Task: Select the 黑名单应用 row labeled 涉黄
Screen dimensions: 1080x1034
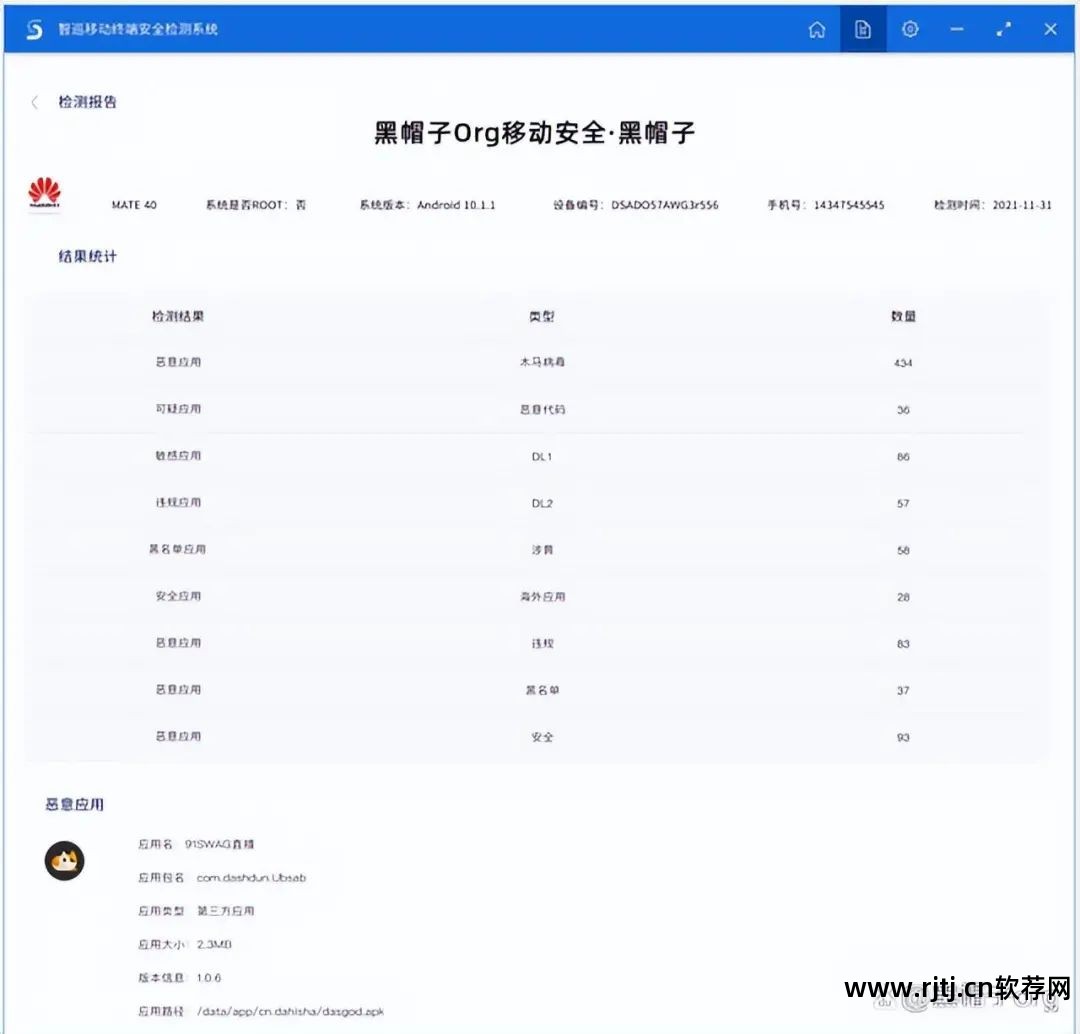Action: pyautogui.click(x=540, y=549)
